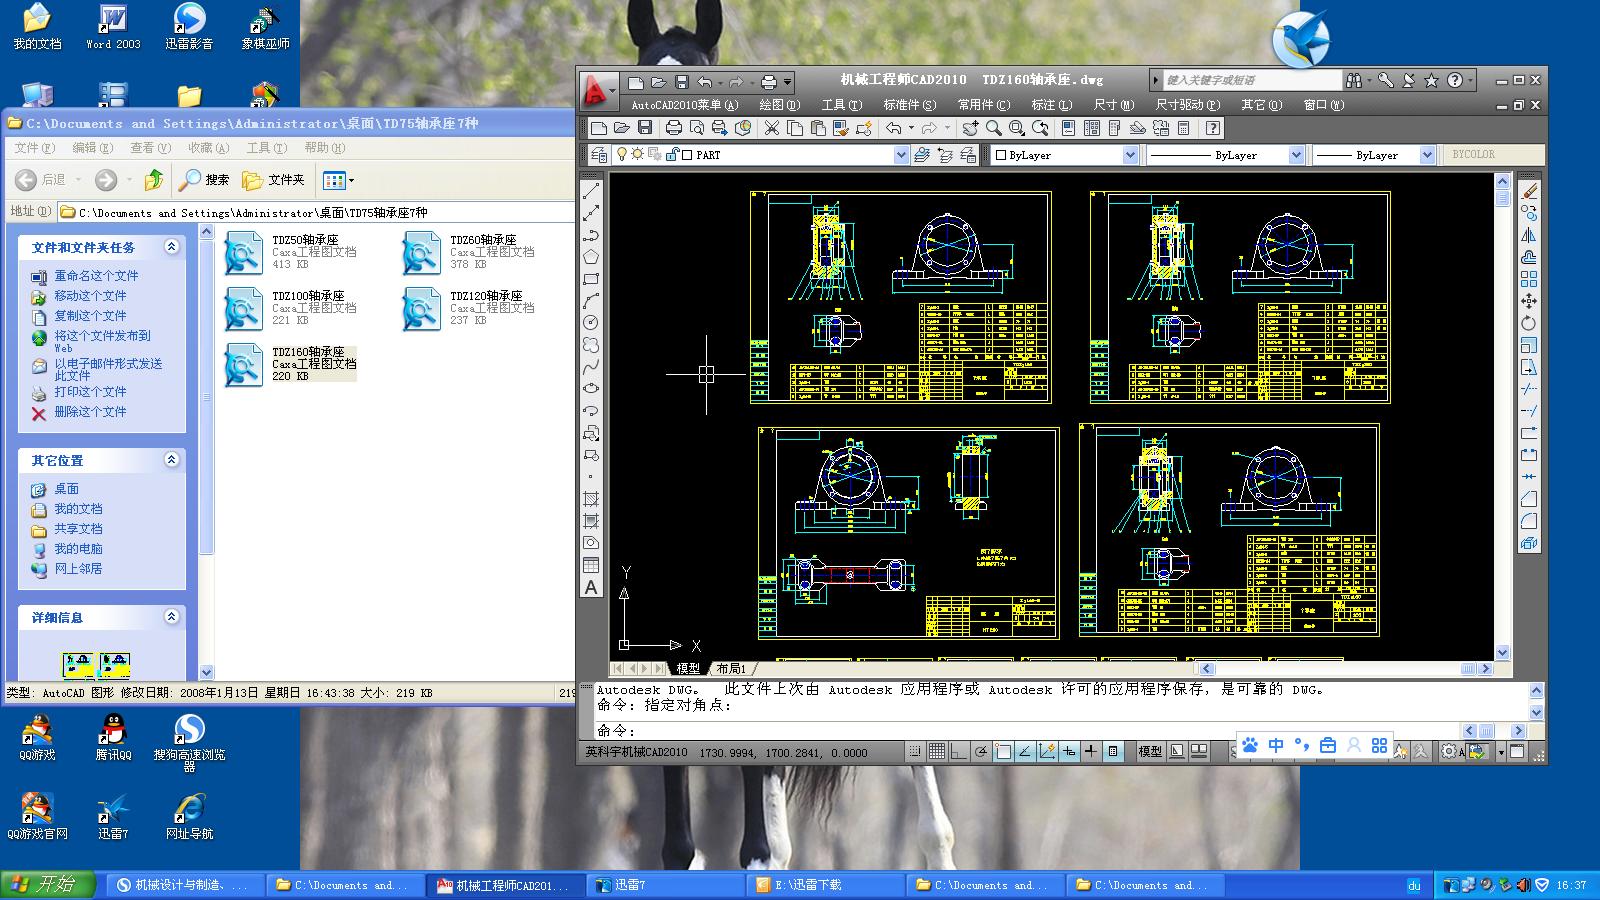This screenshot has height=900, width=1600.
Task: Click the 开始 Start button
Action: point(48,885)
